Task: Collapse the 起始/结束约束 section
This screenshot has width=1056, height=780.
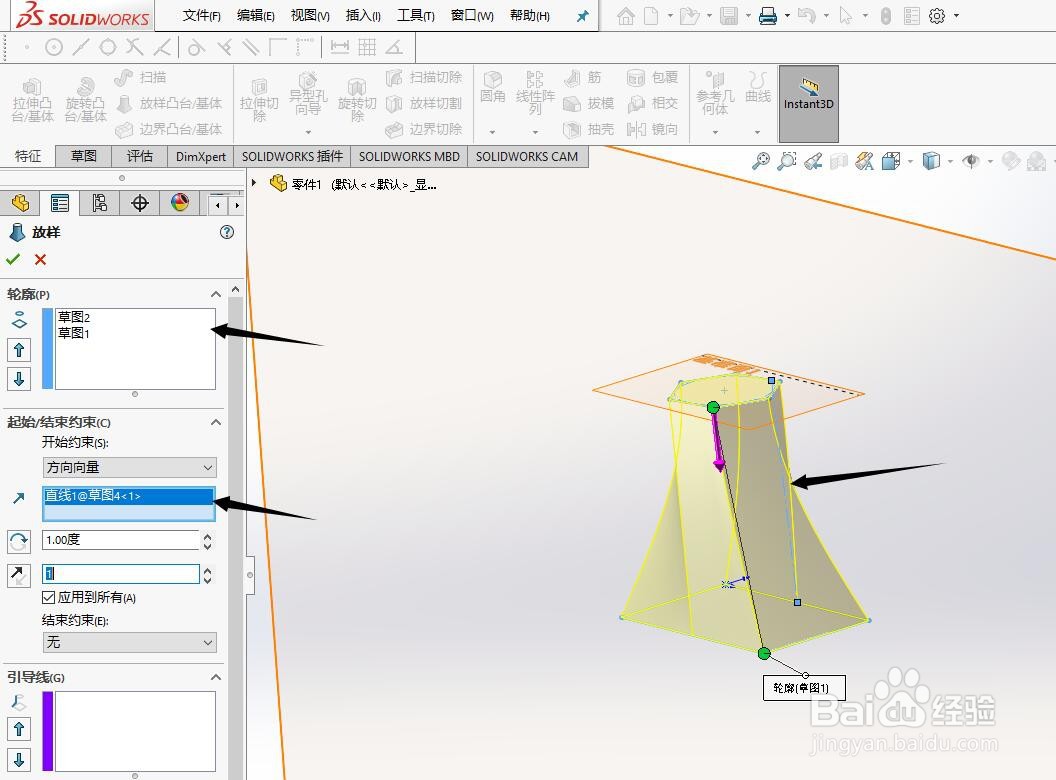Action: coord(216,422)
